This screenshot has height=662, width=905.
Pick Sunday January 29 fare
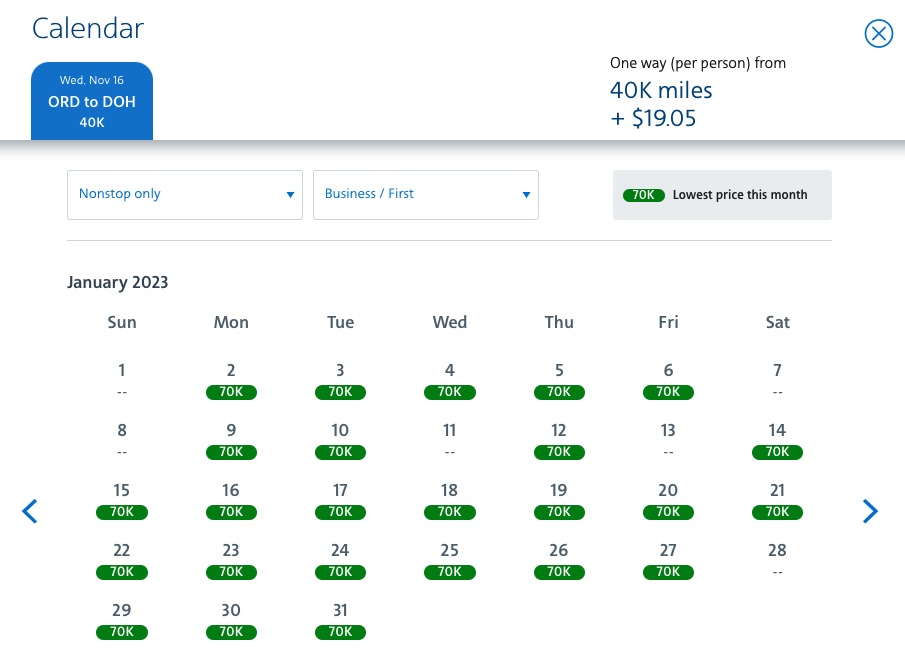point(122,621)
